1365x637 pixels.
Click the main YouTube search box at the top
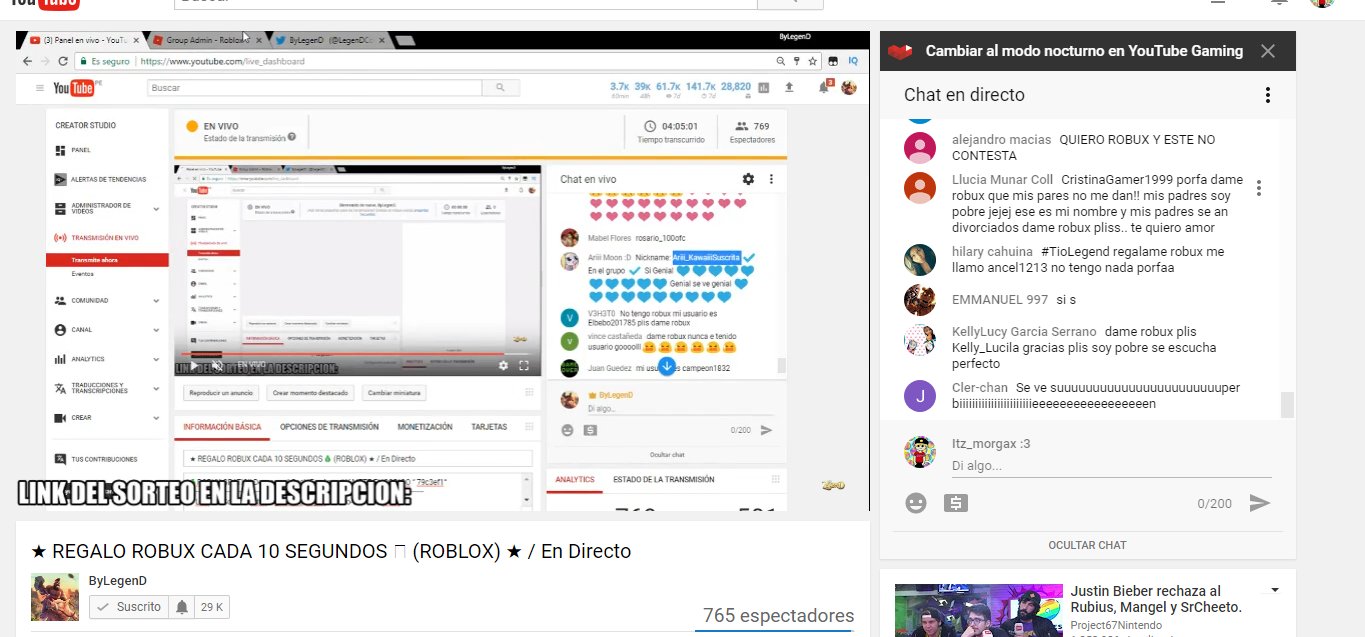point(465,3)
